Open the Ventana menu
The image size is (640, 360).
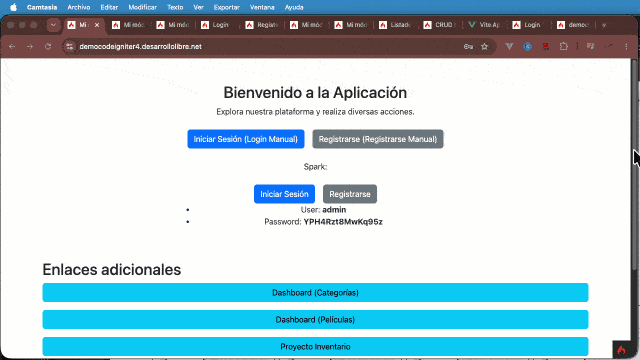point(262,7)
